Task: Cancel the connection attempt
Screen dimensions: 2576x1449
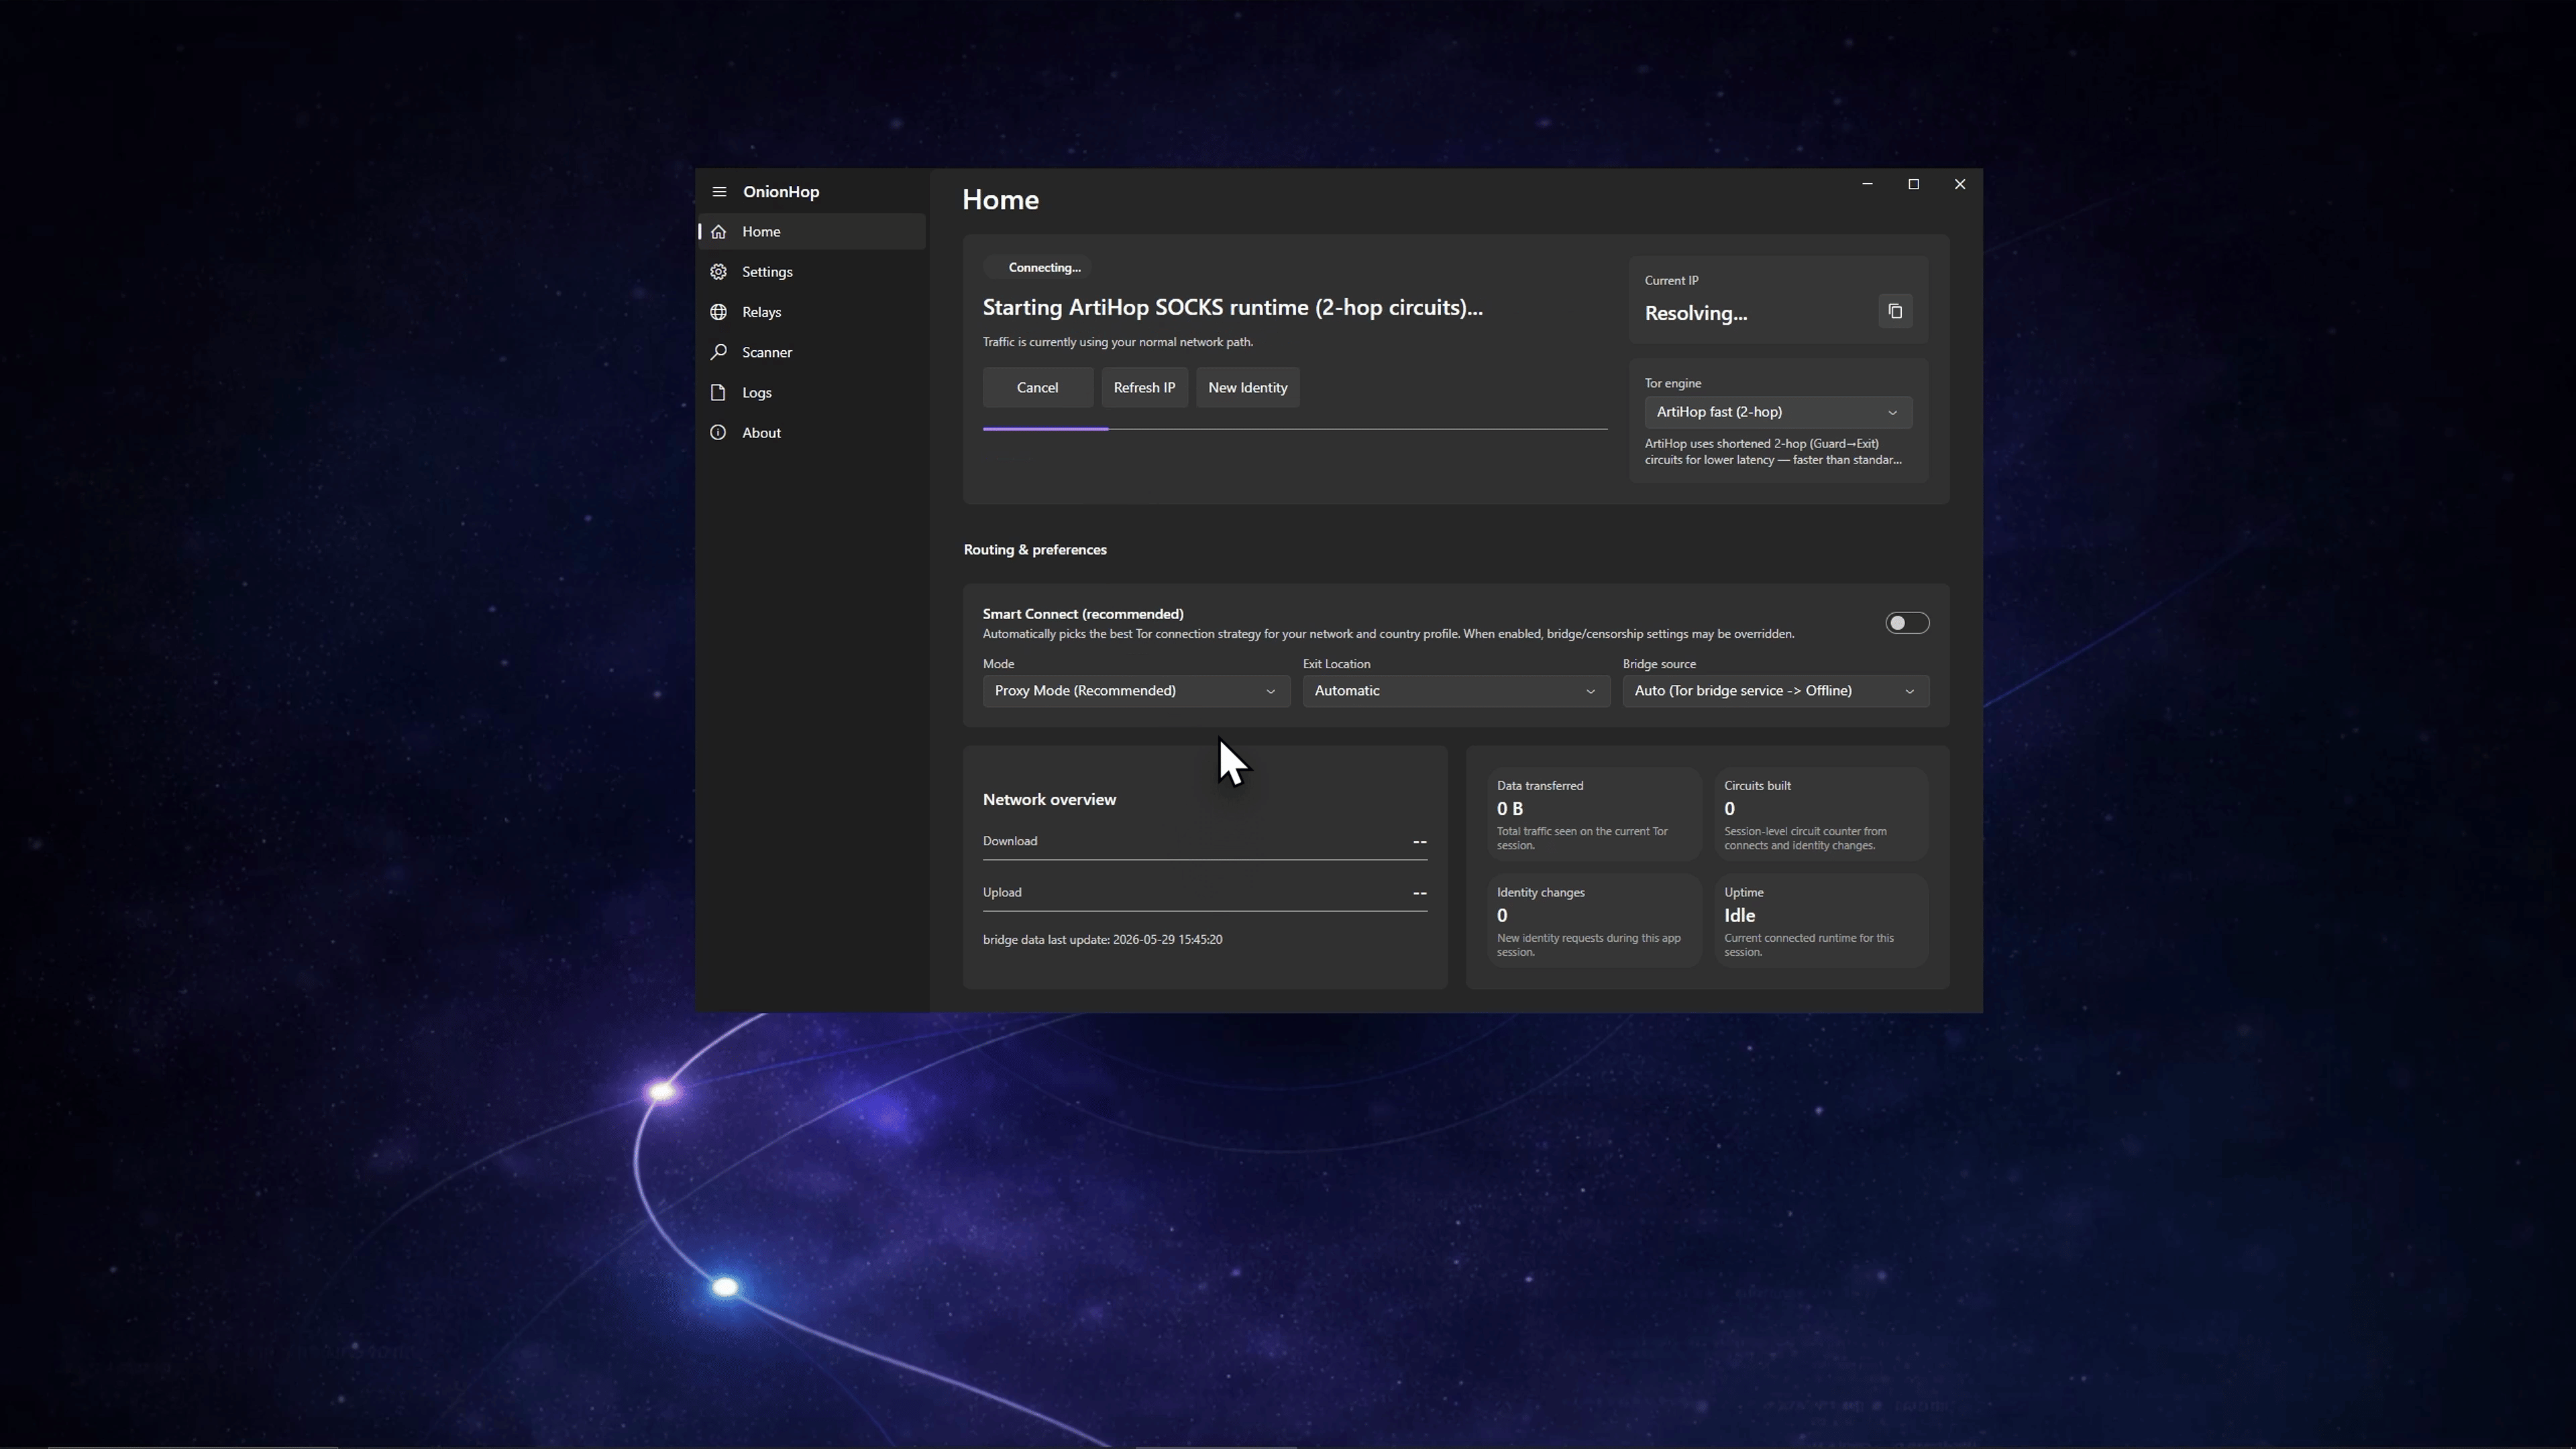Action: coord(1037,388)
